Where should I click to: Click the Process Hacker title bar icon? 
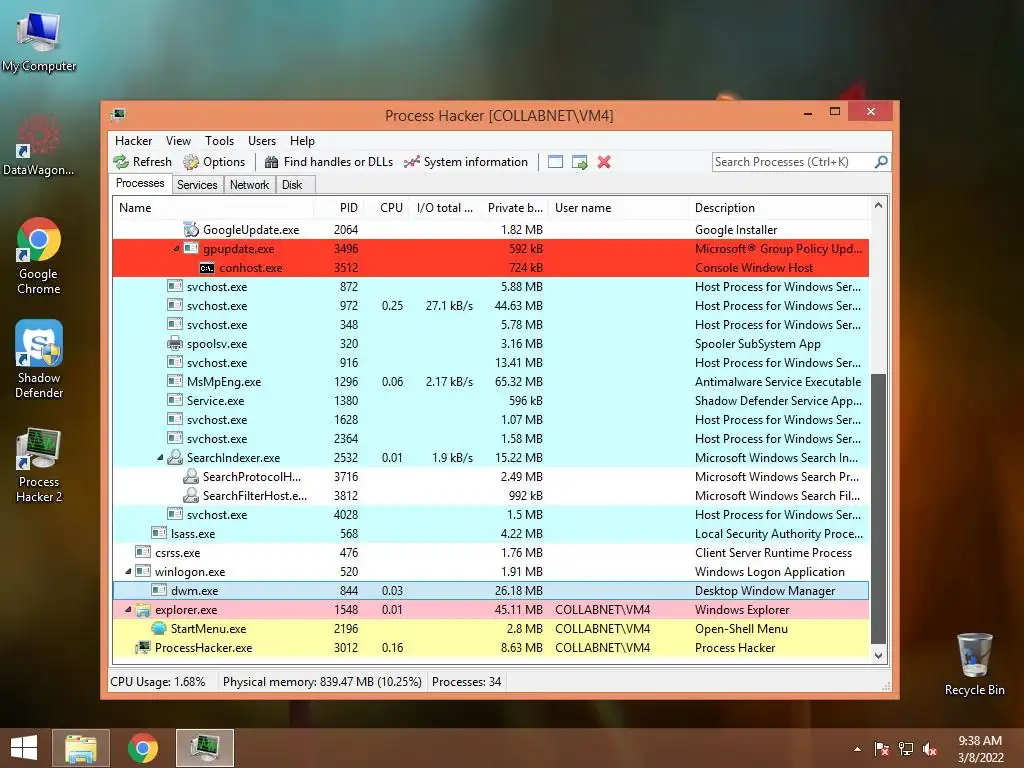click(x=118, y=115)
